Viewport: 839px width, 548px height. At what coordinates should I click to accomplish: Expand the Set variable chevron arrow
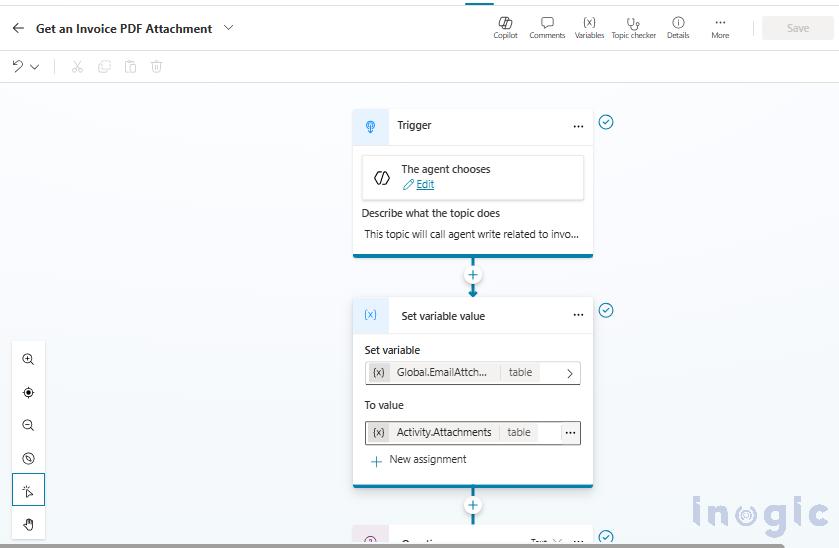(x=570, y=374)
